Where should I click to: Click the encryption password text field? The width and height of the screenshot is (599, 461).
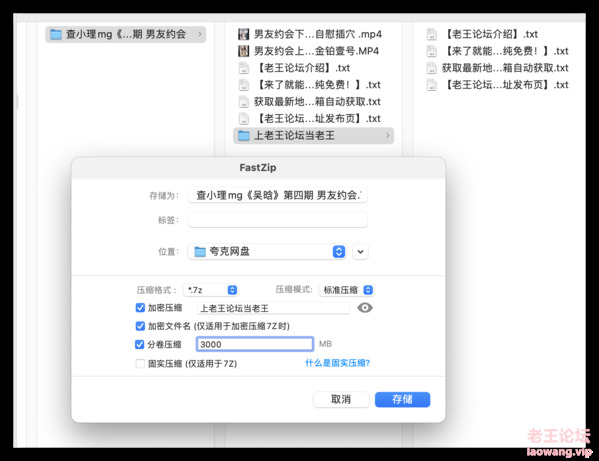[274, 308]
